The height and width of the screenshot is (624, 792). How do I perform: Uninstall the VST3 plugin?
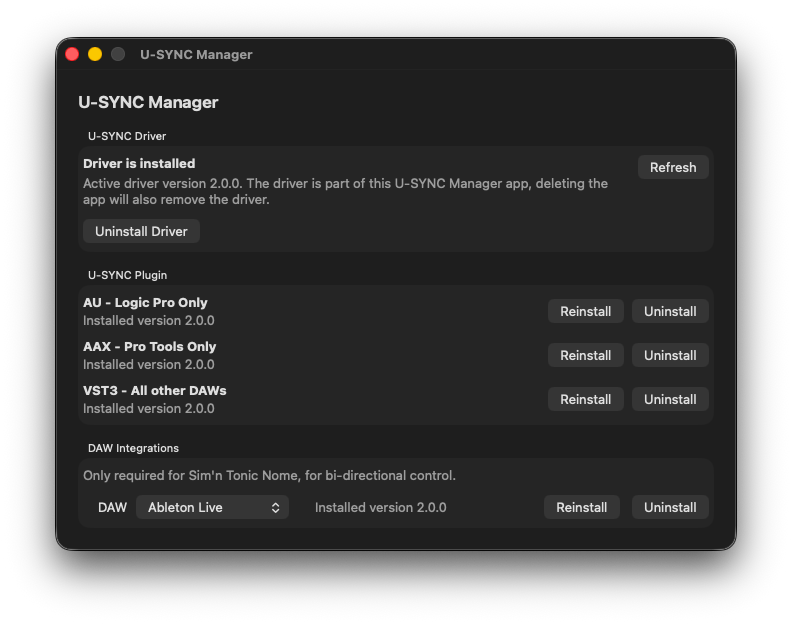coord(670,399)
